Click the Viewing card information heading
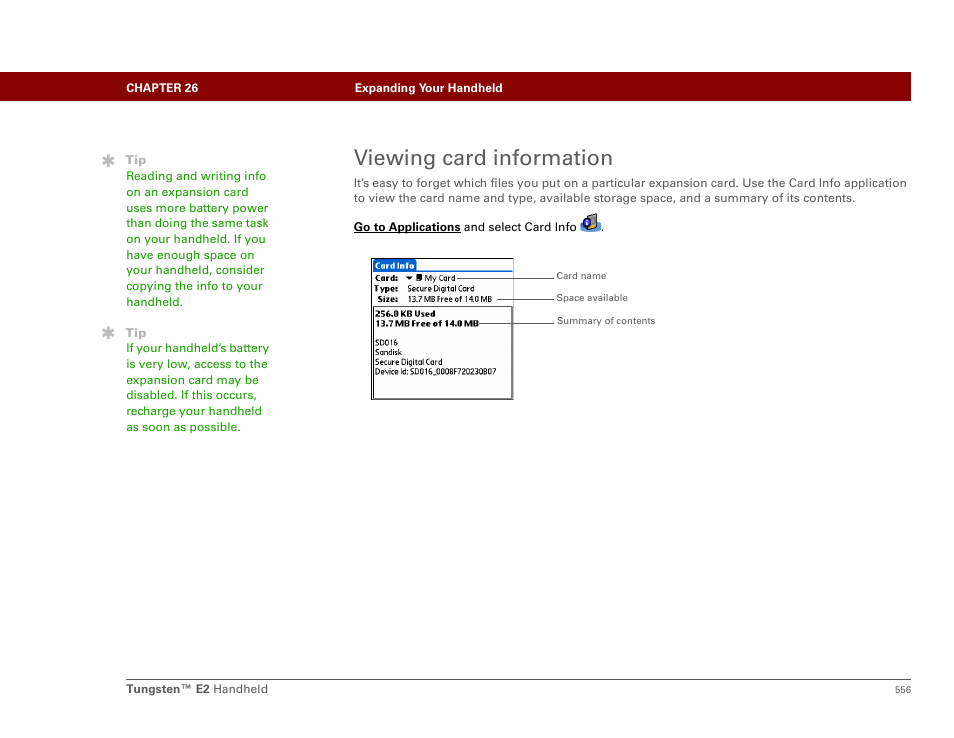954x738 pixels. point(483,158)
